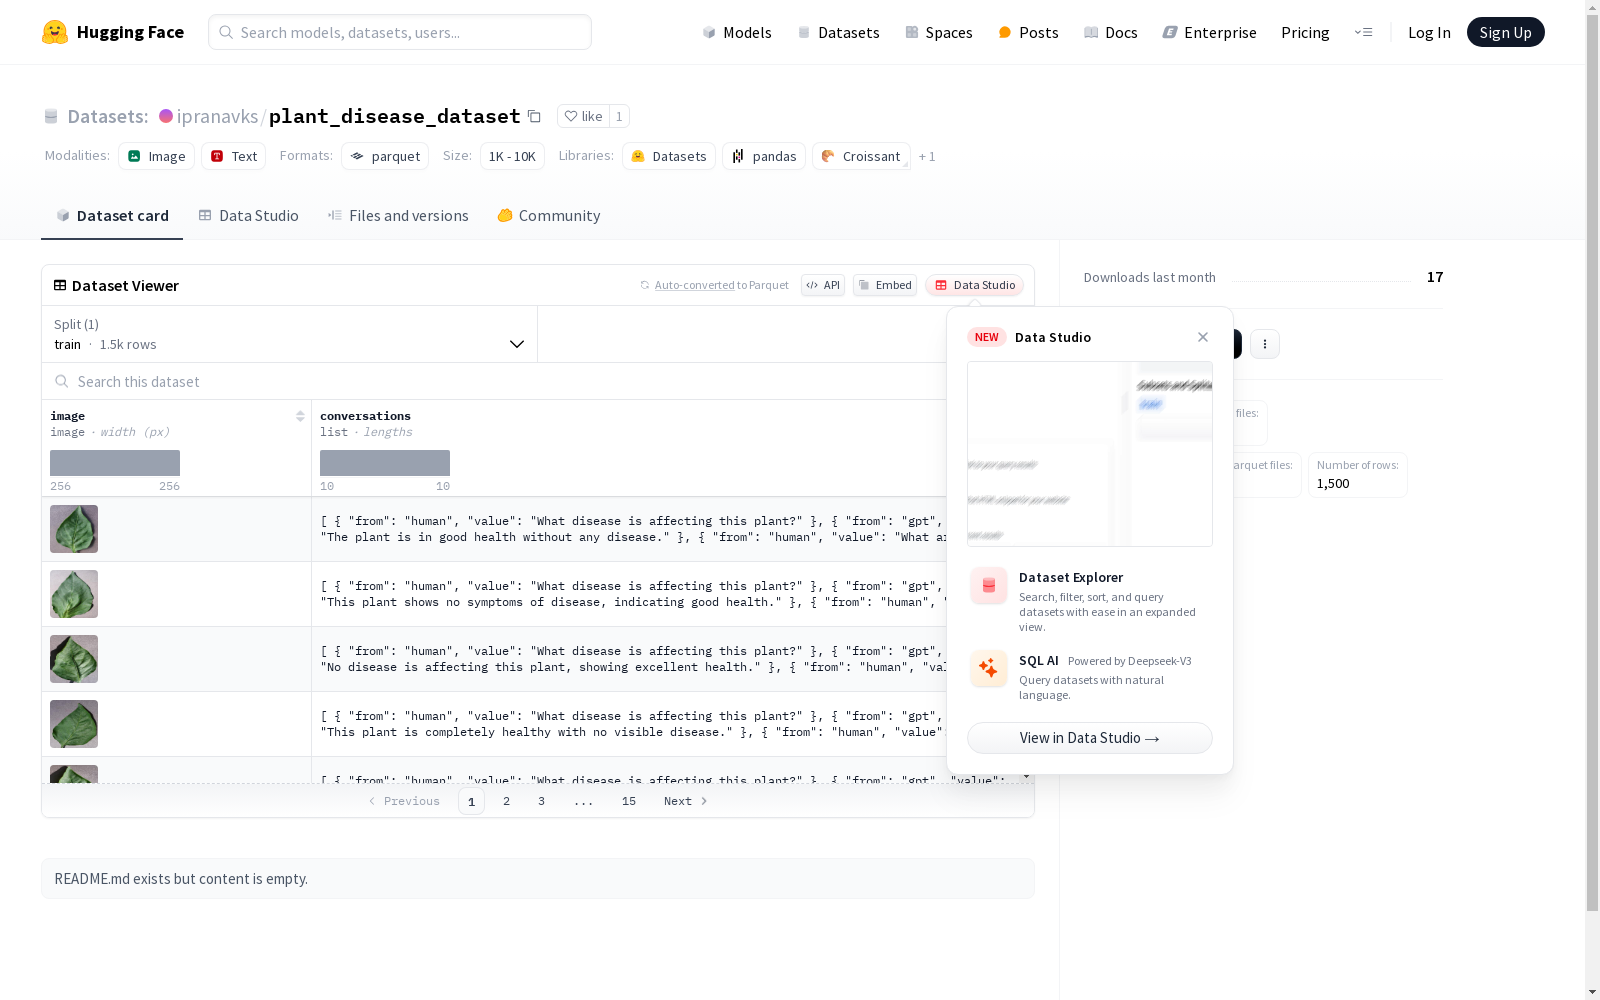
Task: Click the Datasets: breadcrumb link
Action: coord(107,116)
